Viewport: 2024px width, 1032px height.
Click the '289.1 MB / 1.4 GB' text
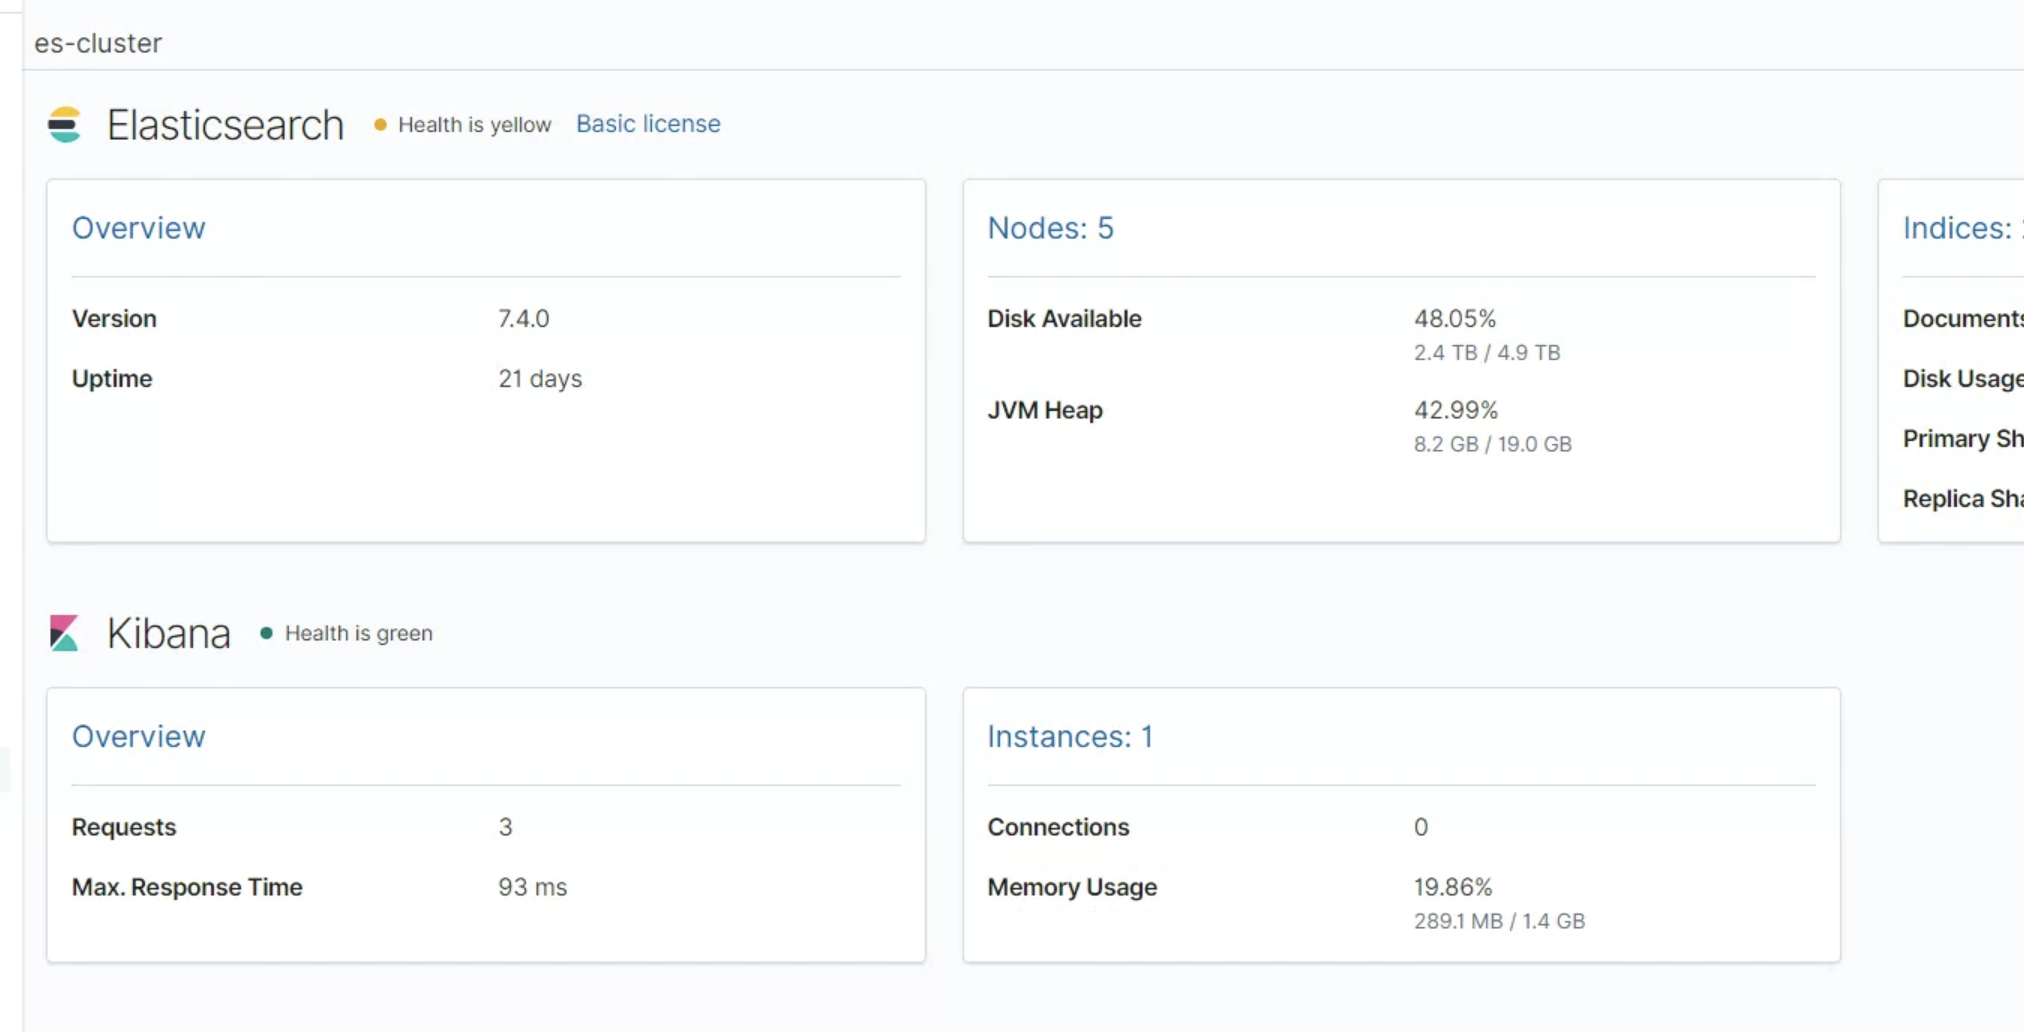coord(1499,921)
